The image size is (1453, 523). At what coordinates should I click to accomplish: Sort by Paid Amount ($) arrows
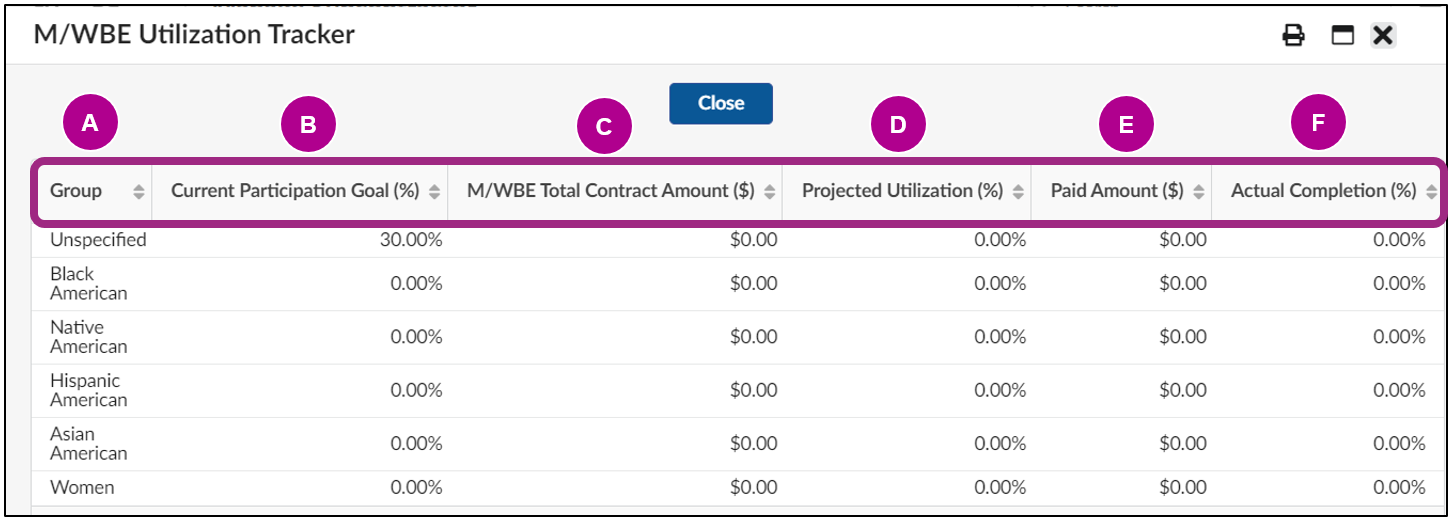1199,191
